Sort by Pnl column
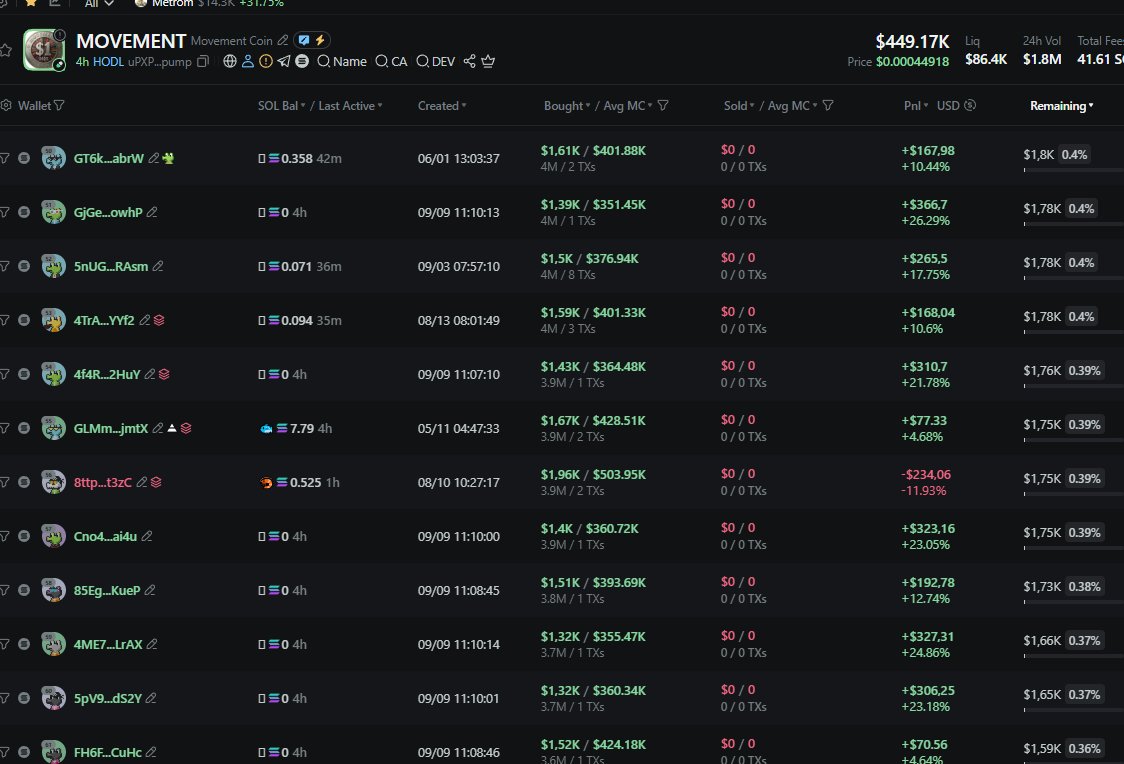This screenshot has width=1124, height=764. pos(915,105)
